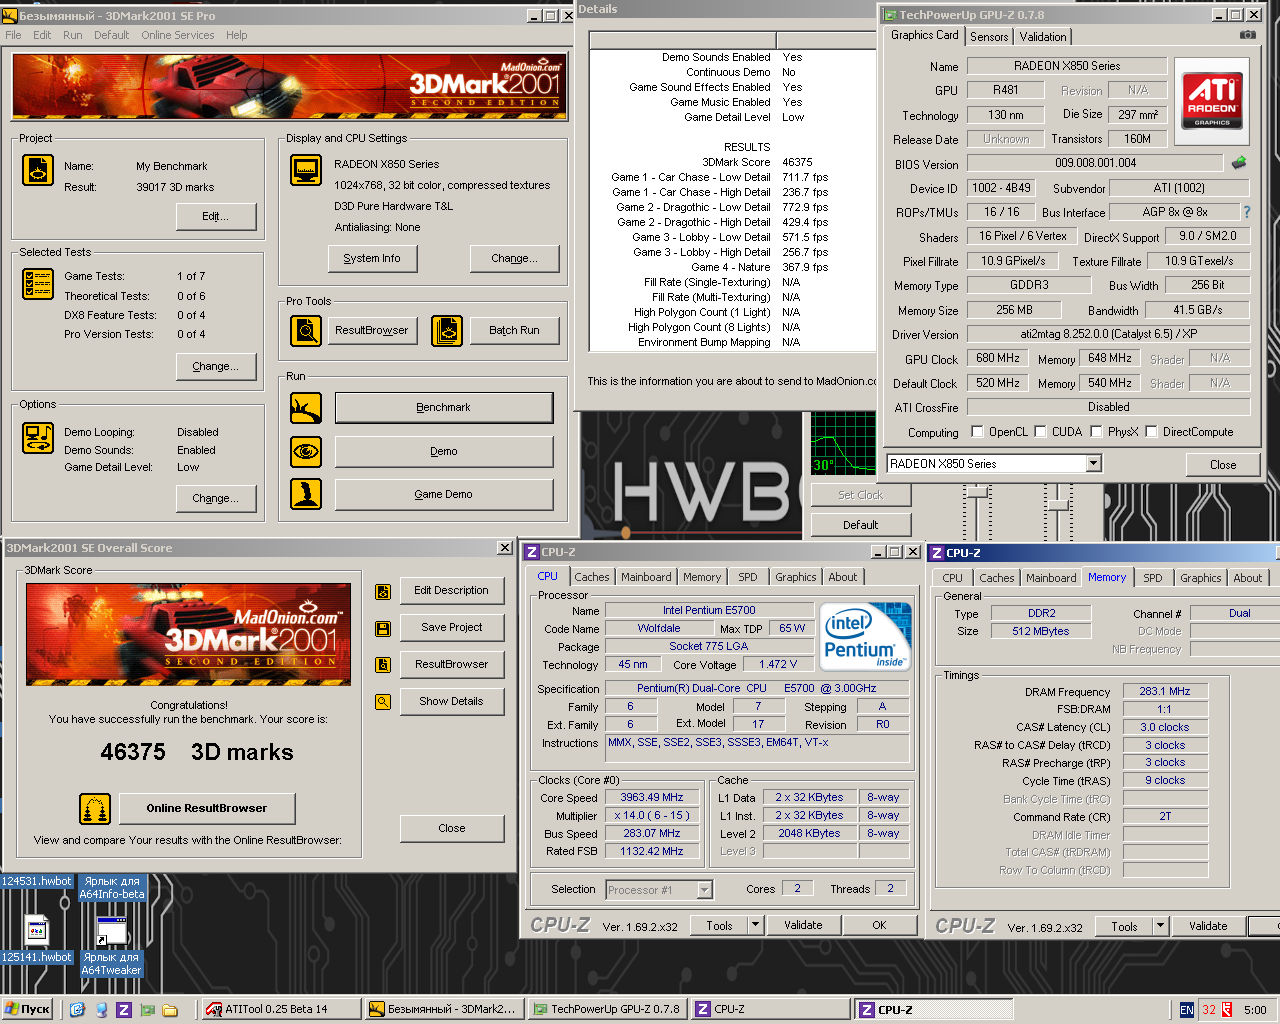Click the Edit Description icon in Overall Score

coord(382,592)
